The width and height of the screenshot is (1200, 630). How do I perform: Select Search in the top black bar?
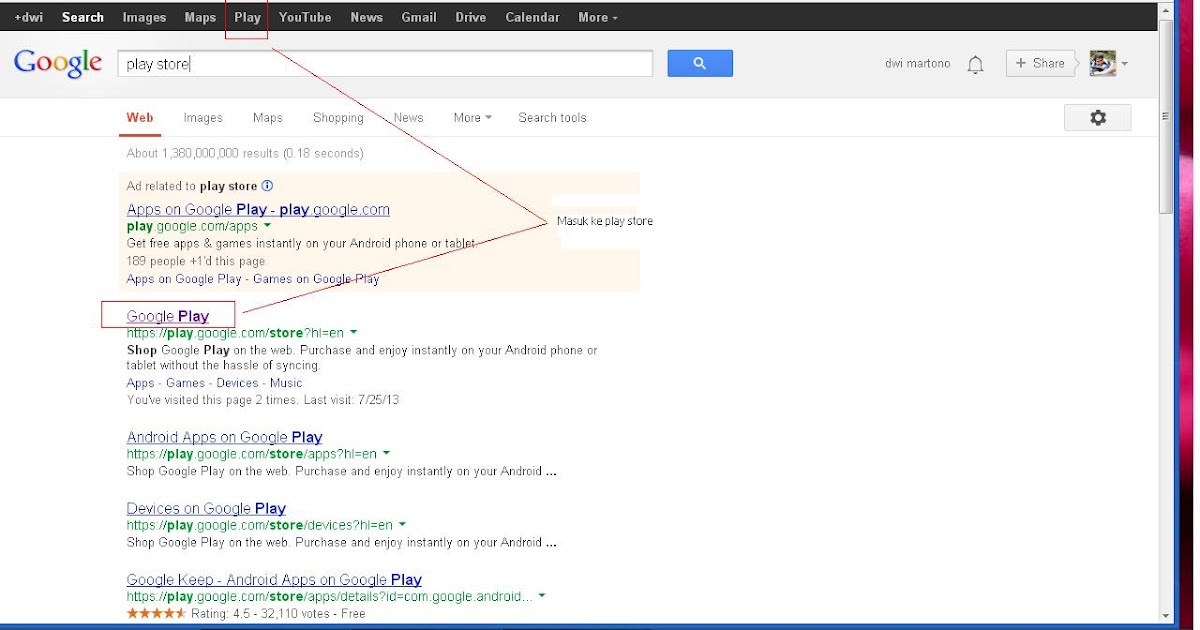(x=83, y=17)
